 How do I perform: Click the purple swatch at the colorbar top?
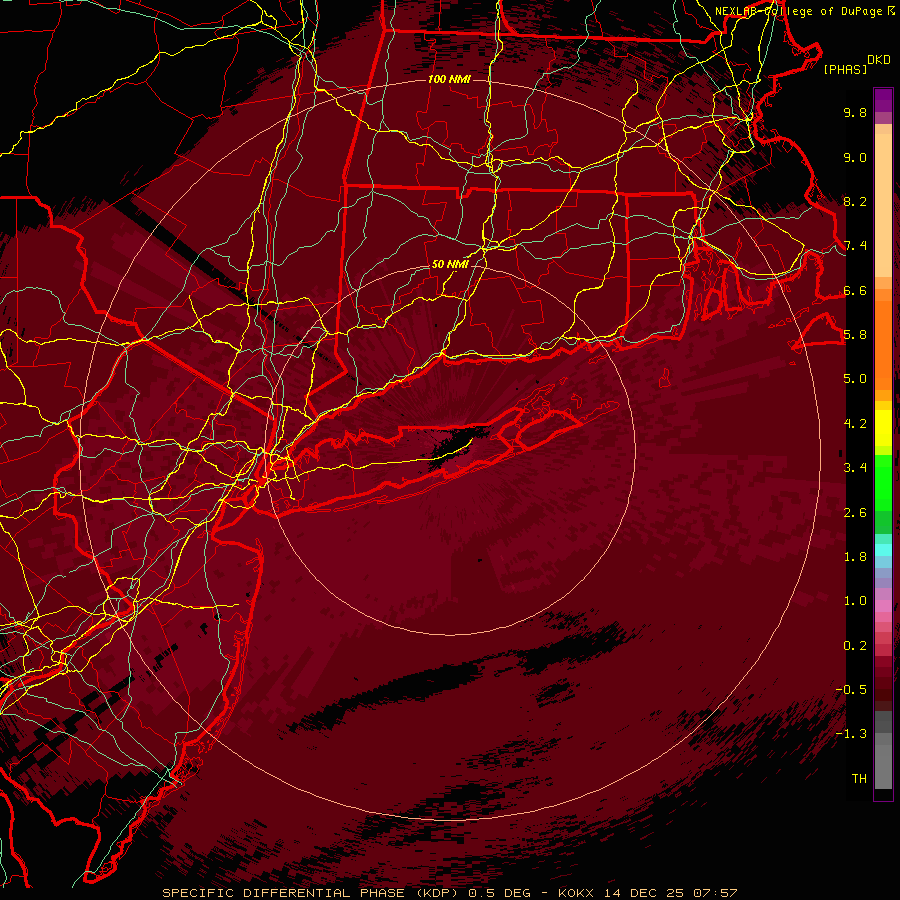[883, 100]
